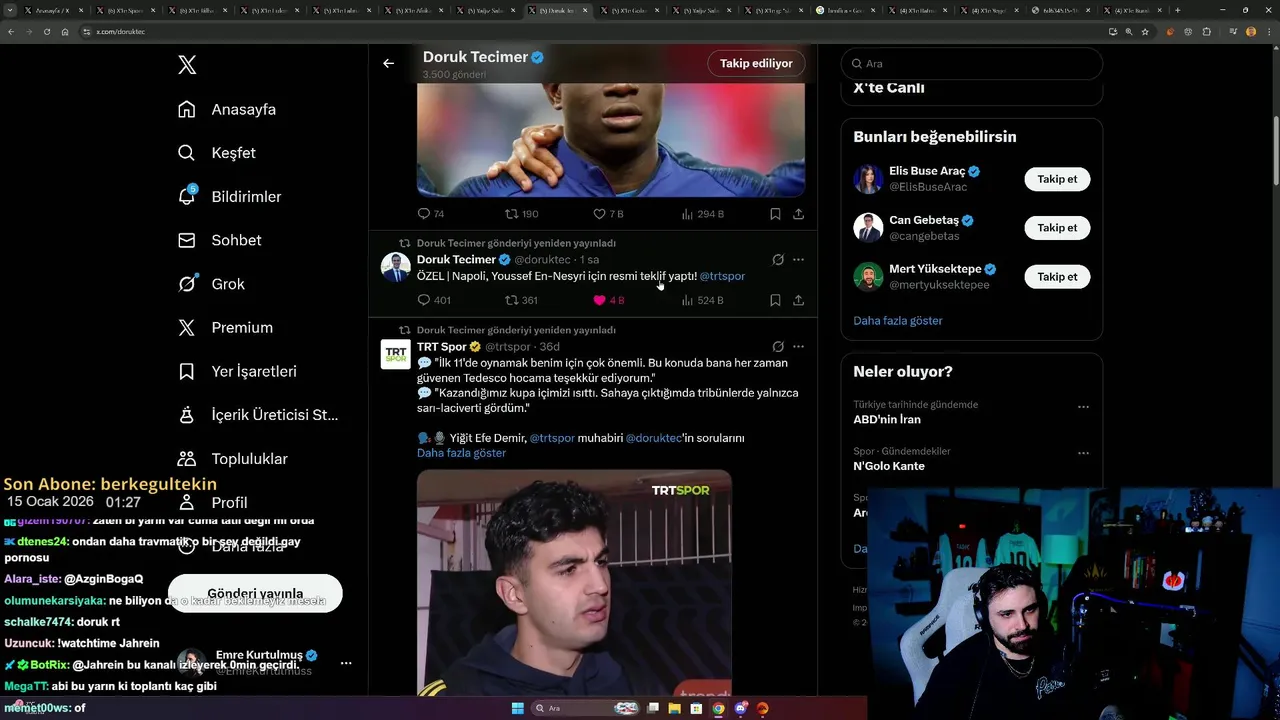Click Daha fazla göster under suggestions

[898, 321]
